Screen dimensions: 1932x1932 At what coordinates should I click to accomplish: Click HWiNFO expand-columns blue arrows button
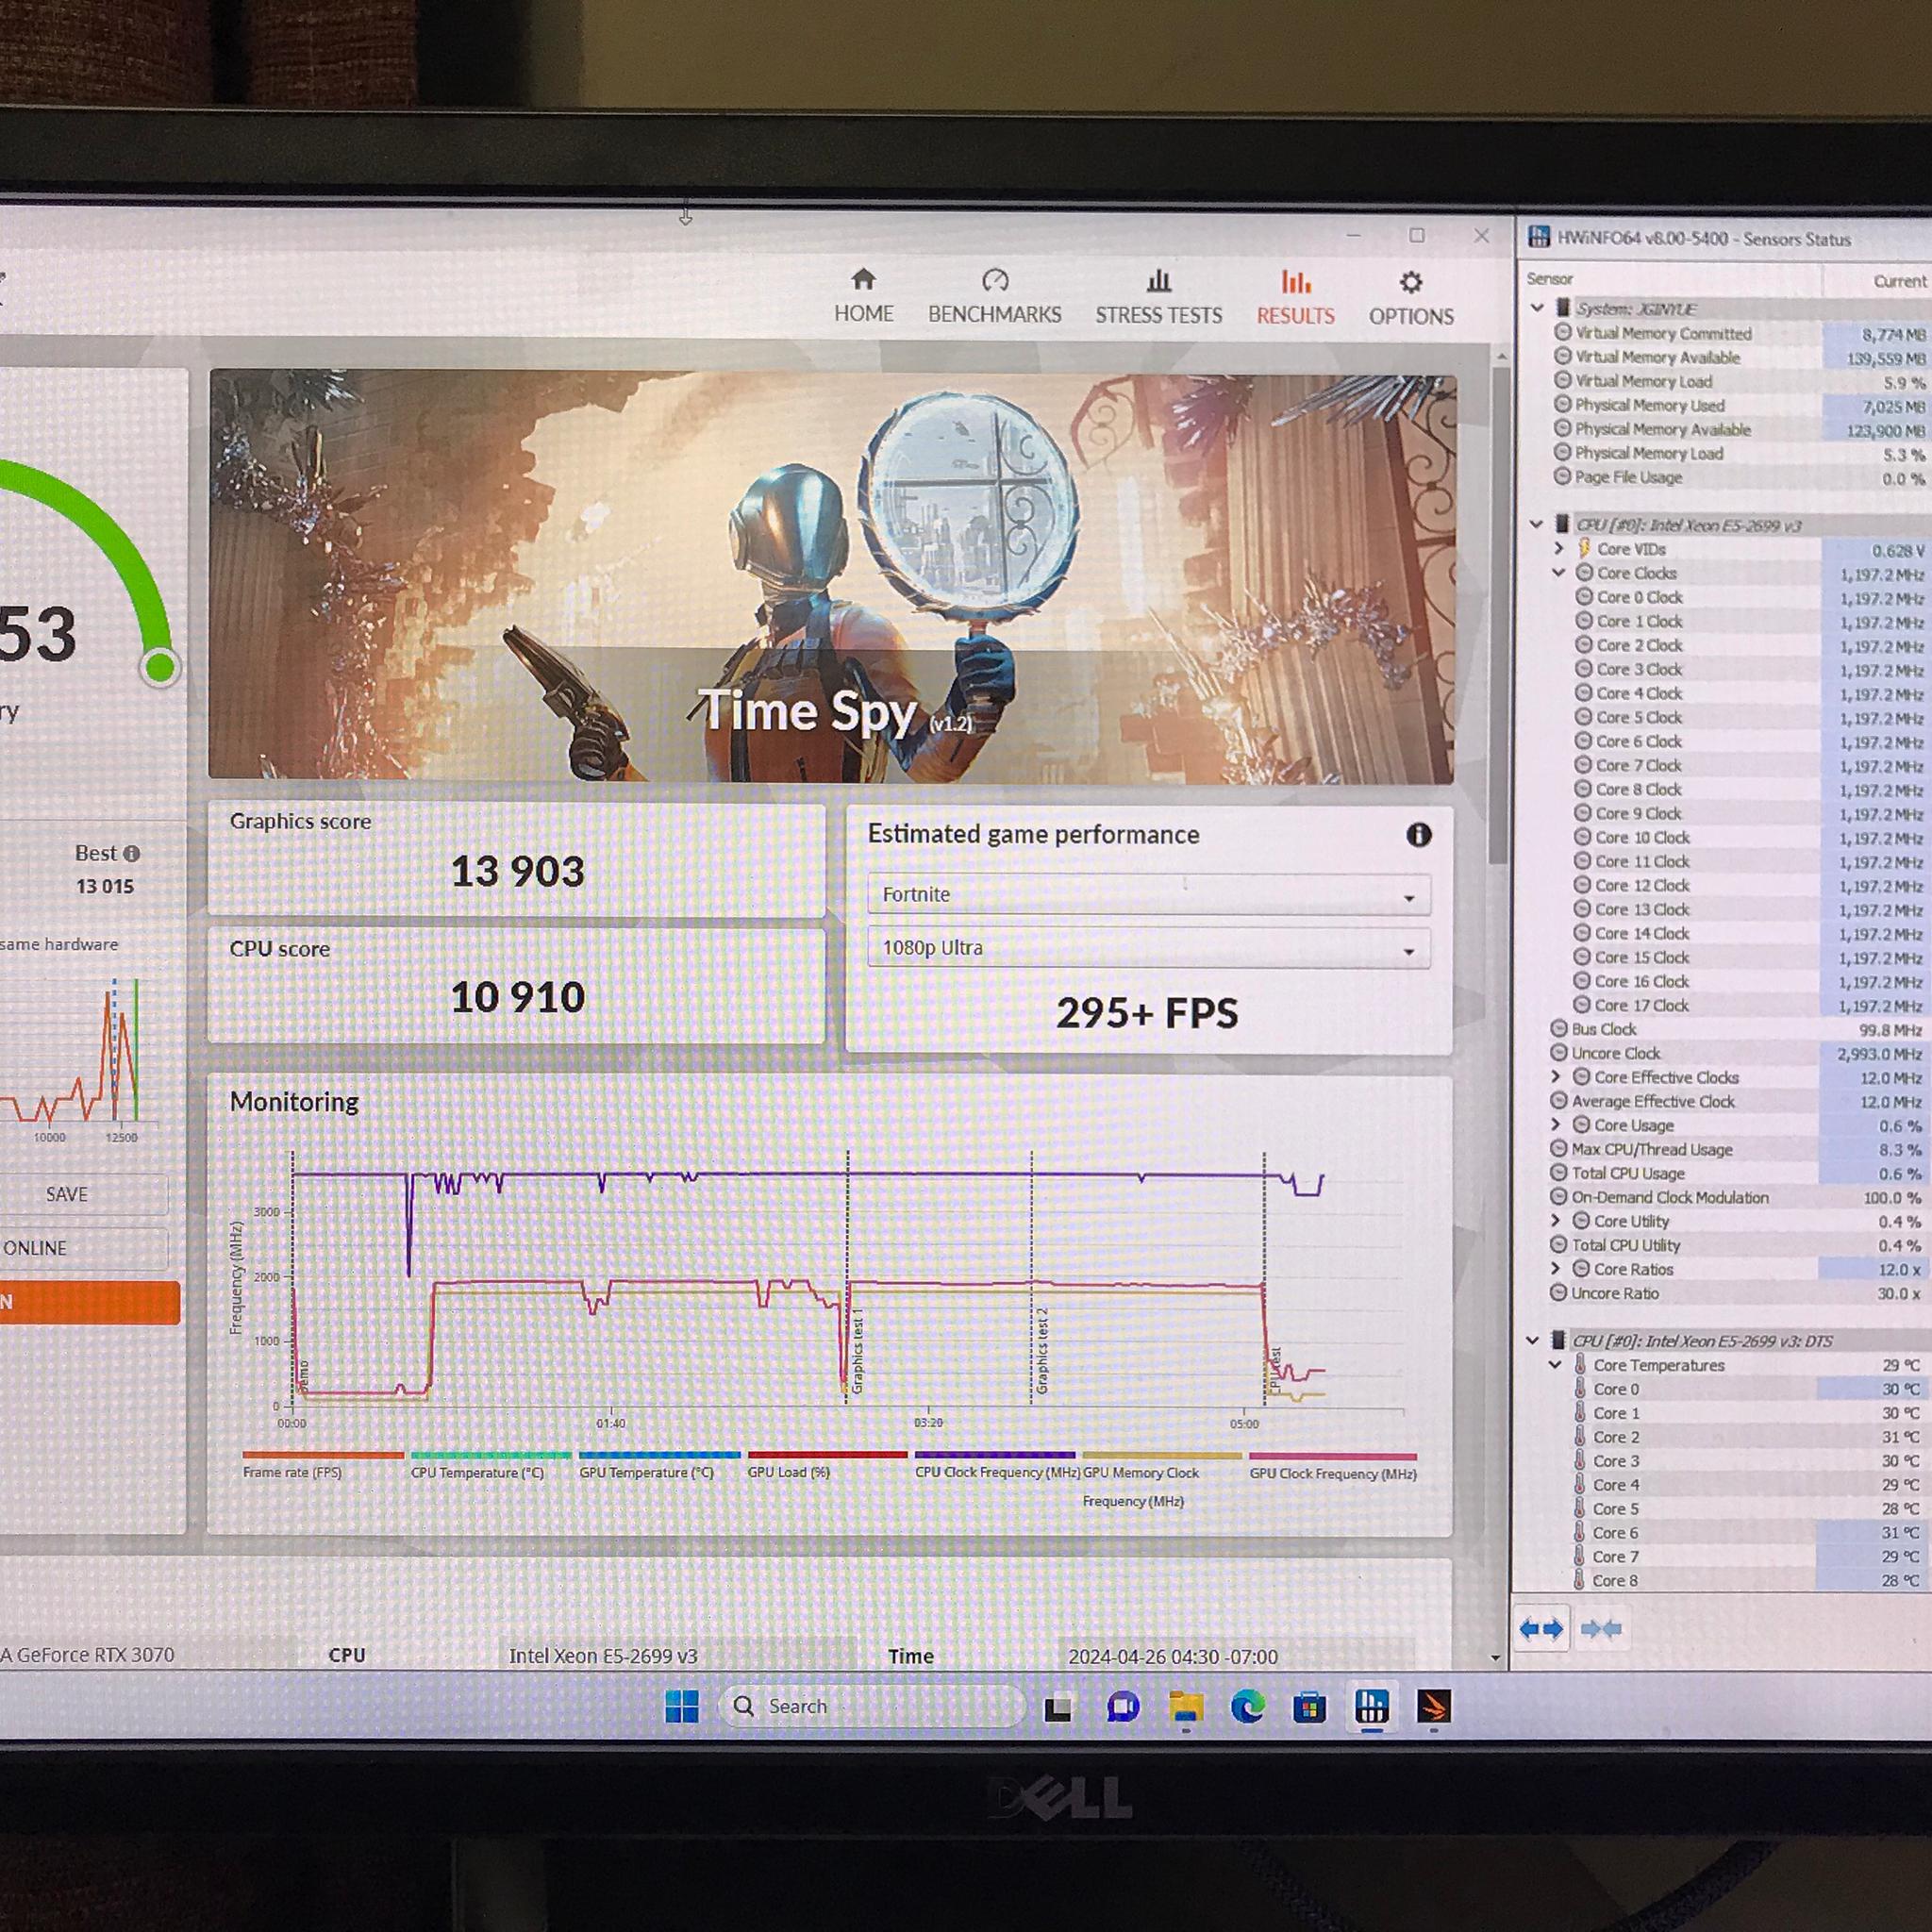pyautogui.click(x=1541, y=1630)
